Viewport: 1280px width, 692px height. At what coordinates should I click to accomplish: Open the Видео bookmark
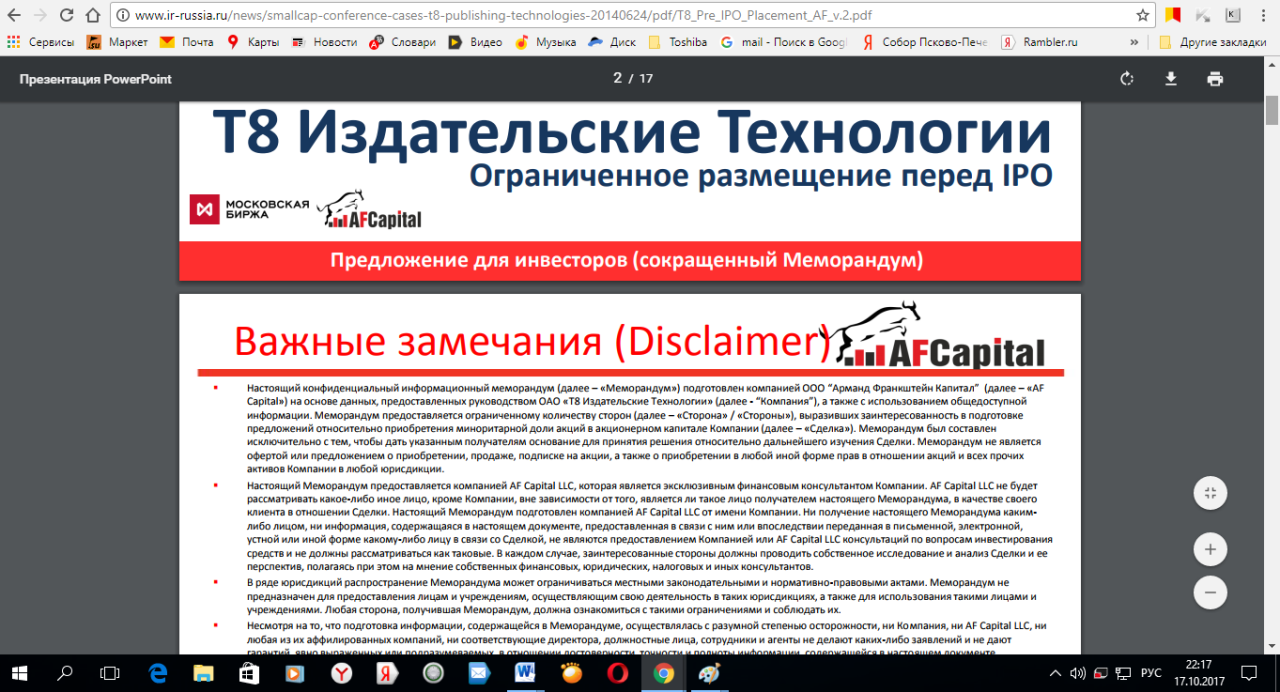point(475,42)
